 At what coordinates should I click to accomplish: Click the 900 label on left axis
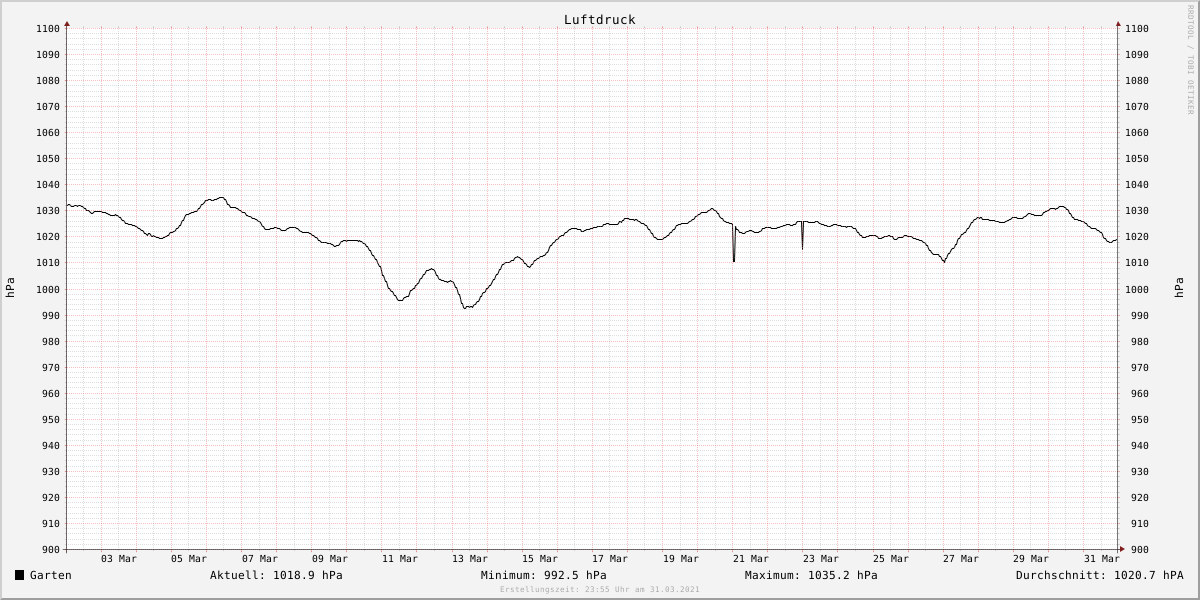point(51,549)
